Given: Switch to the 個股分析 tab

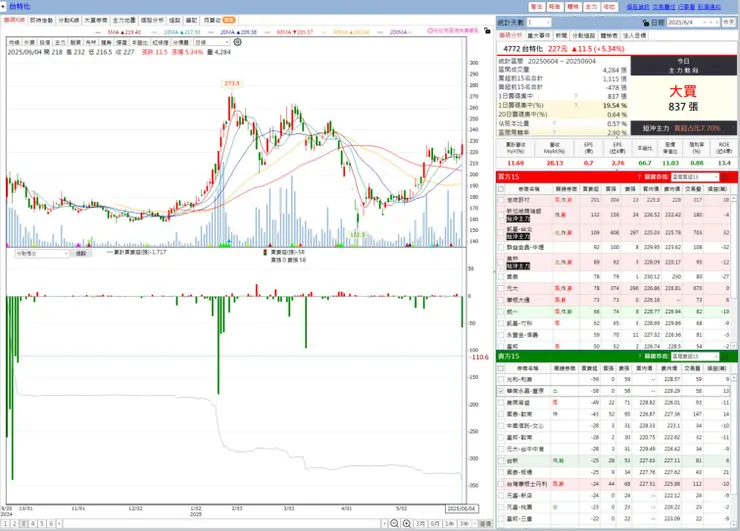Looking at the screenshot, I should click(x=152, y=20).
